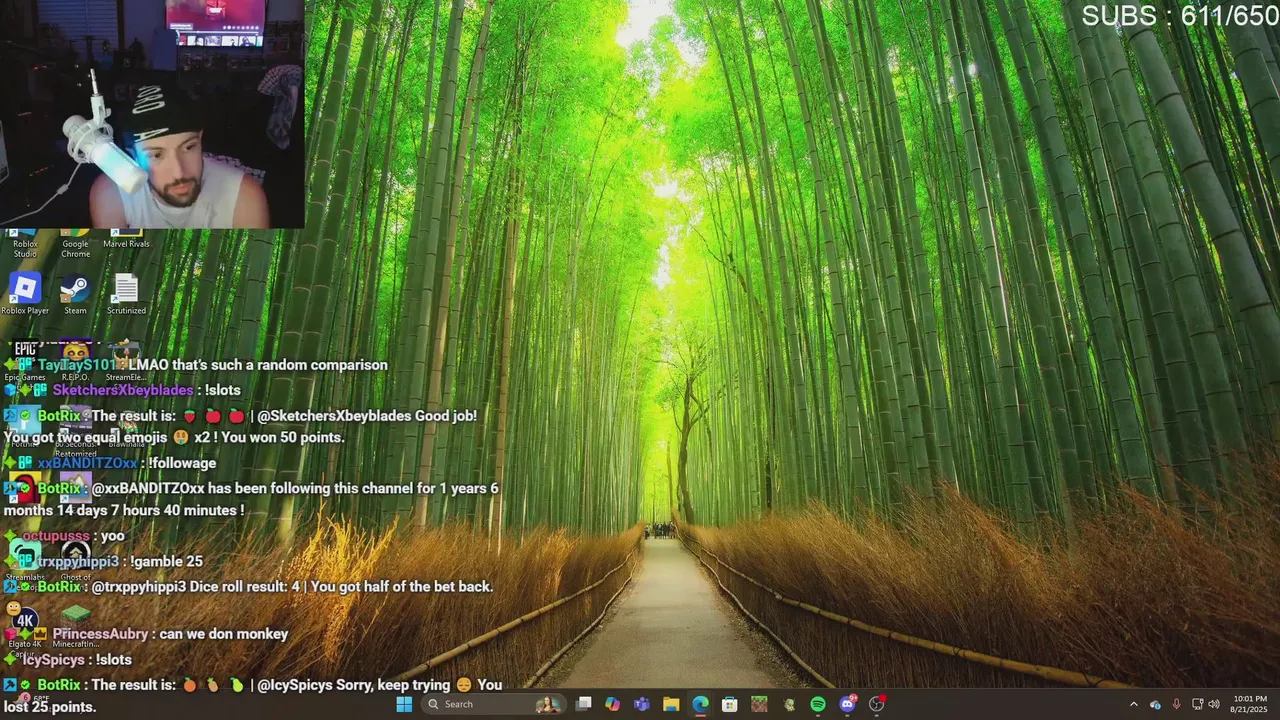
Task: Open Minecraft block icon on taskbar
Action: (x=759, y=704)
